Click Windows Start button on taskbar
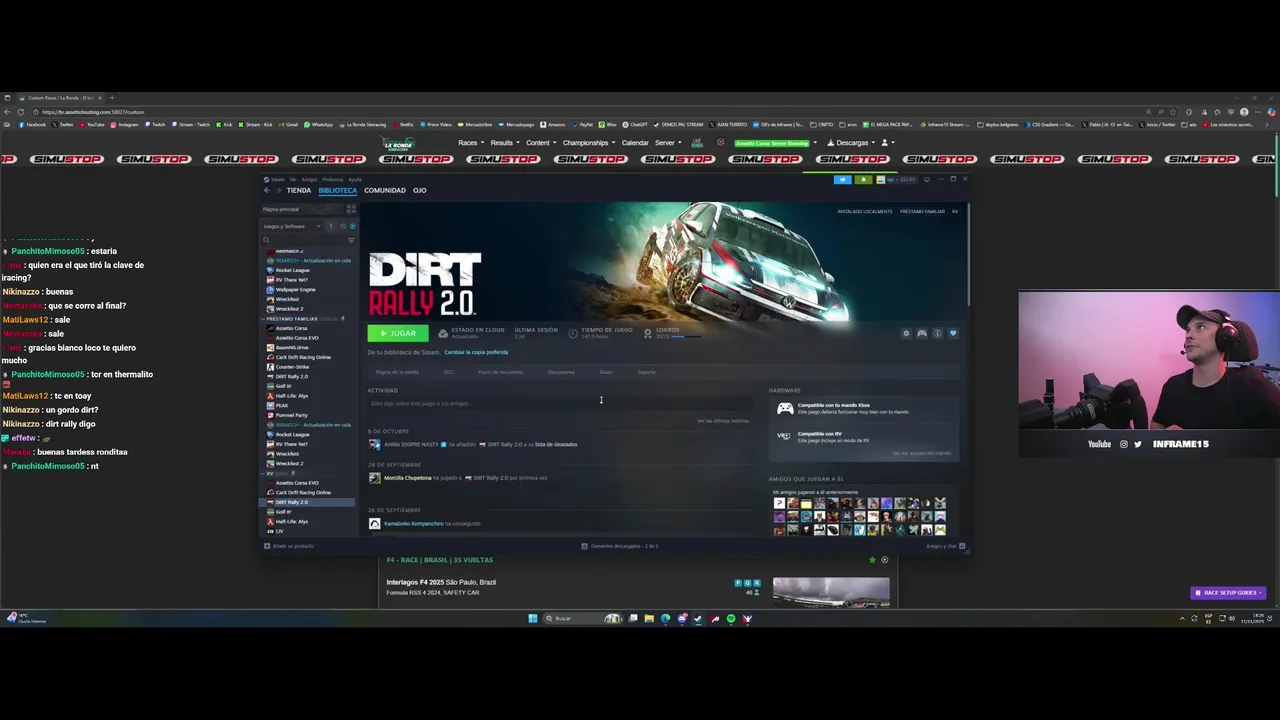 [532, 618]
